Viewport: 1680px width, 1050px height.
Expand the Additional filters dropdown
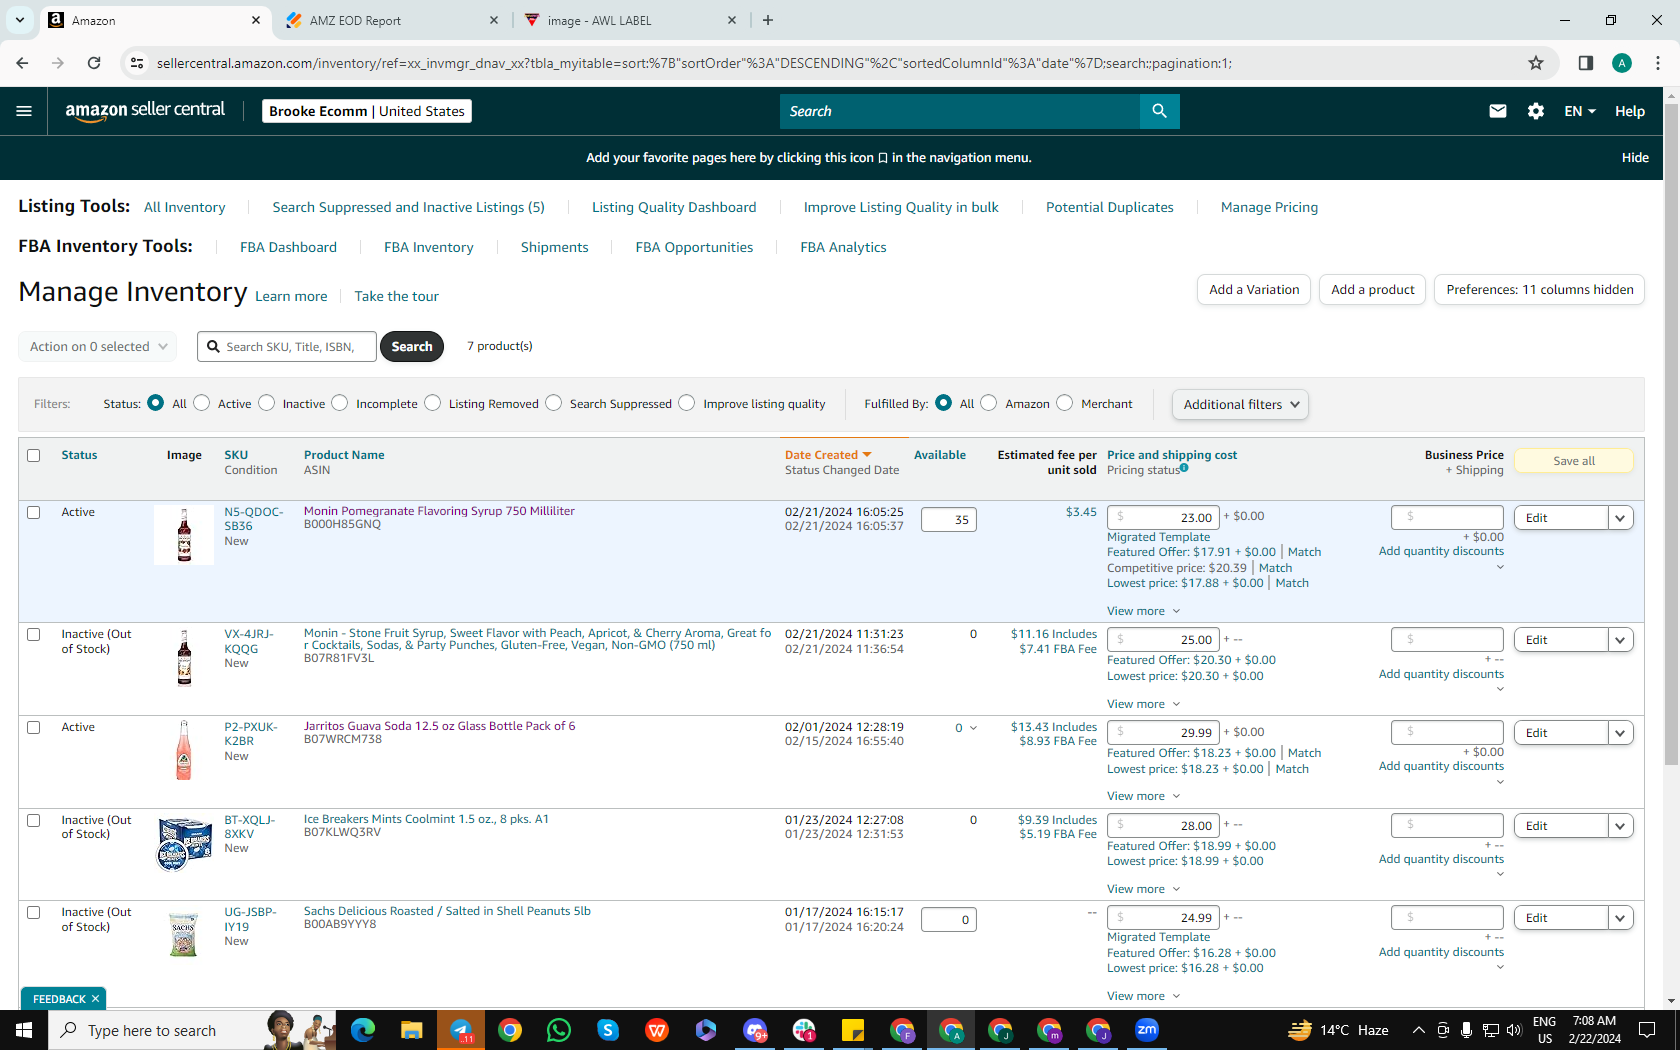(x=1240, y=404)
